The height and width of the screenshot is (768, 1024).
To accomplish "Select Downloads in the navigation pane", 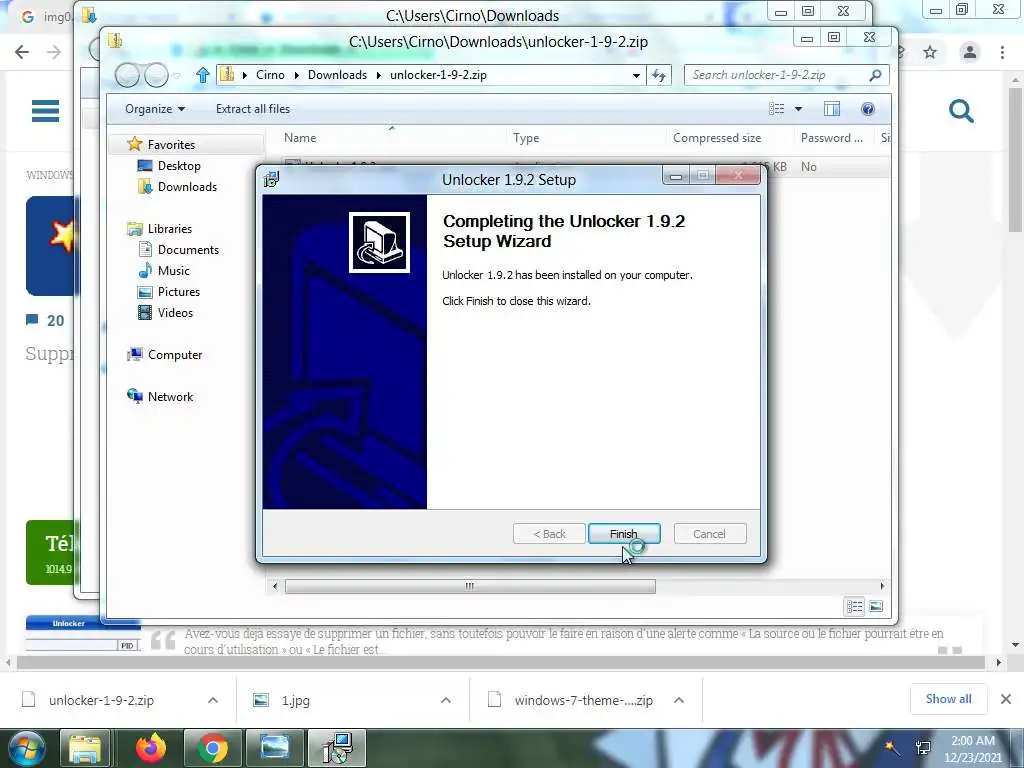I will [187, 187].
